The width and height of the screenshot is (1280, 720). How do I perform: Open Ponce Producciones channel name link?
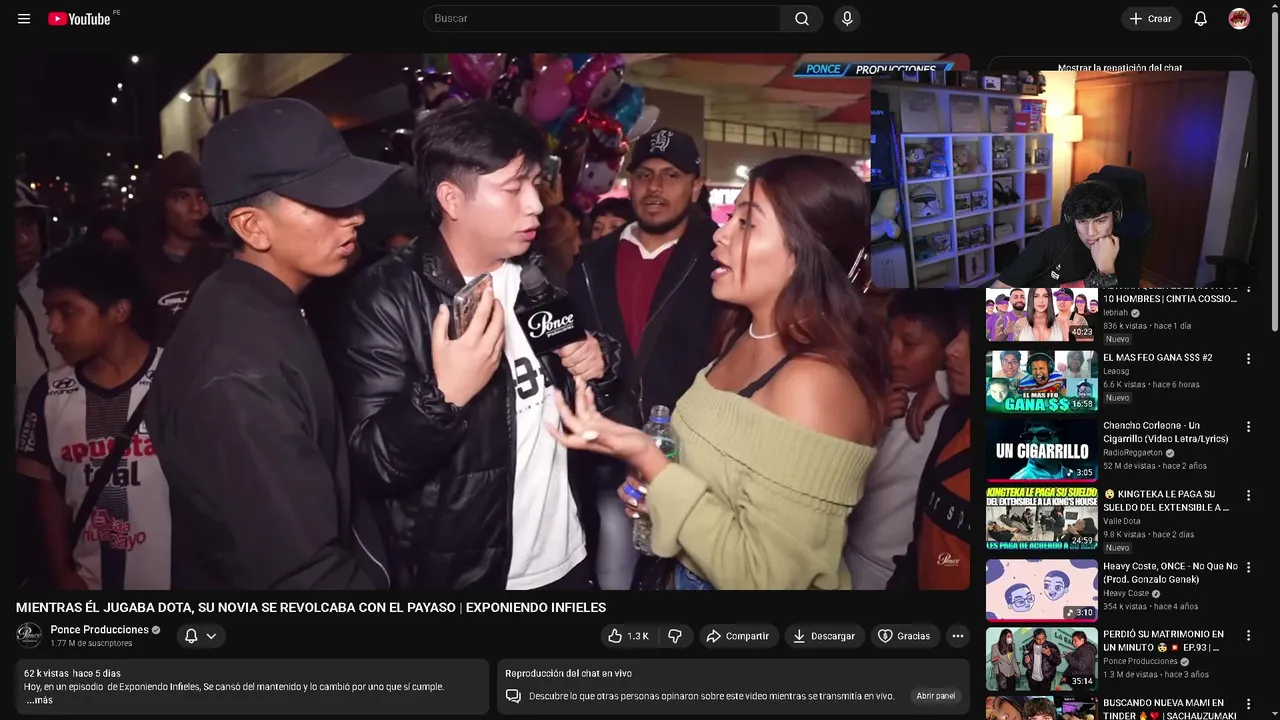click(x=99, y=630)
